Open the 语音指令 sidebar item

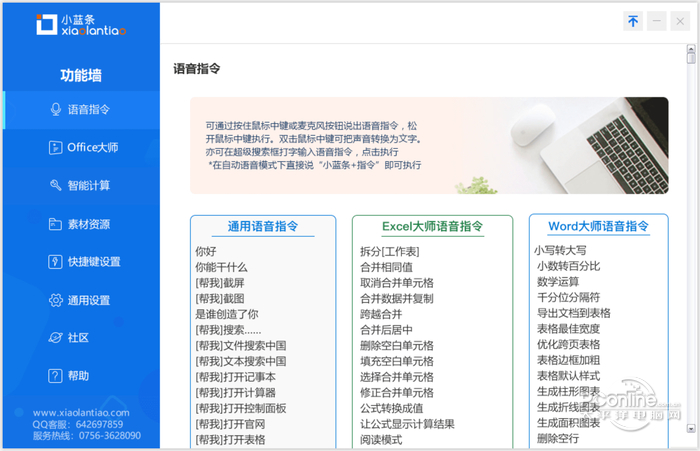click(81, 110)
